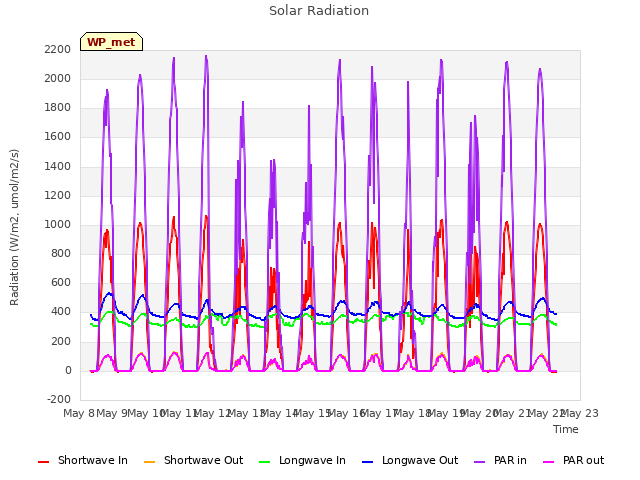Click the orange Shortwave Out legend swatch

149,462
